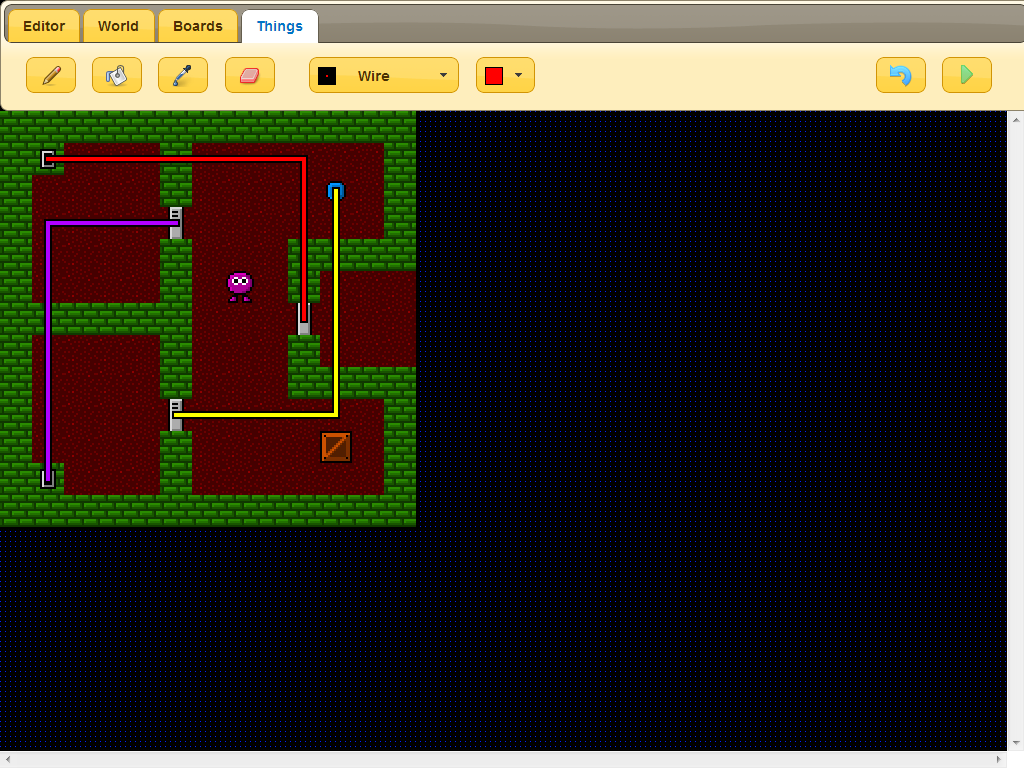Click the blue button at yellow wire top
Screen dimensions: 1024x768
[336, 190]
